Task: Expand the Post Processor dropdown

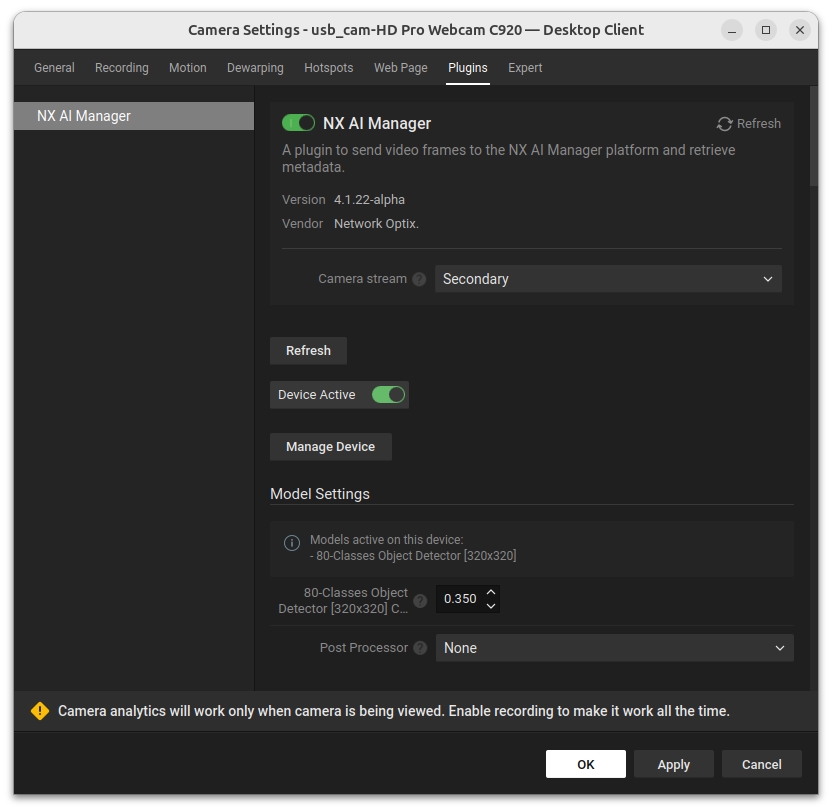Action: click(614, 648)
